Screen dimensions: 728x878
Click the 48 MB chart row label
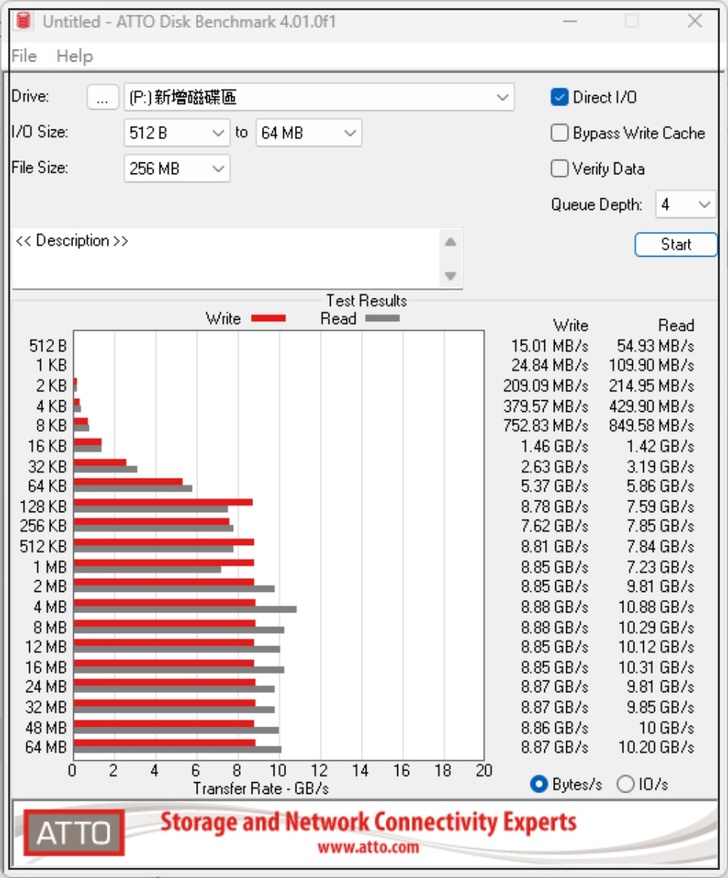tap(46, 727)
